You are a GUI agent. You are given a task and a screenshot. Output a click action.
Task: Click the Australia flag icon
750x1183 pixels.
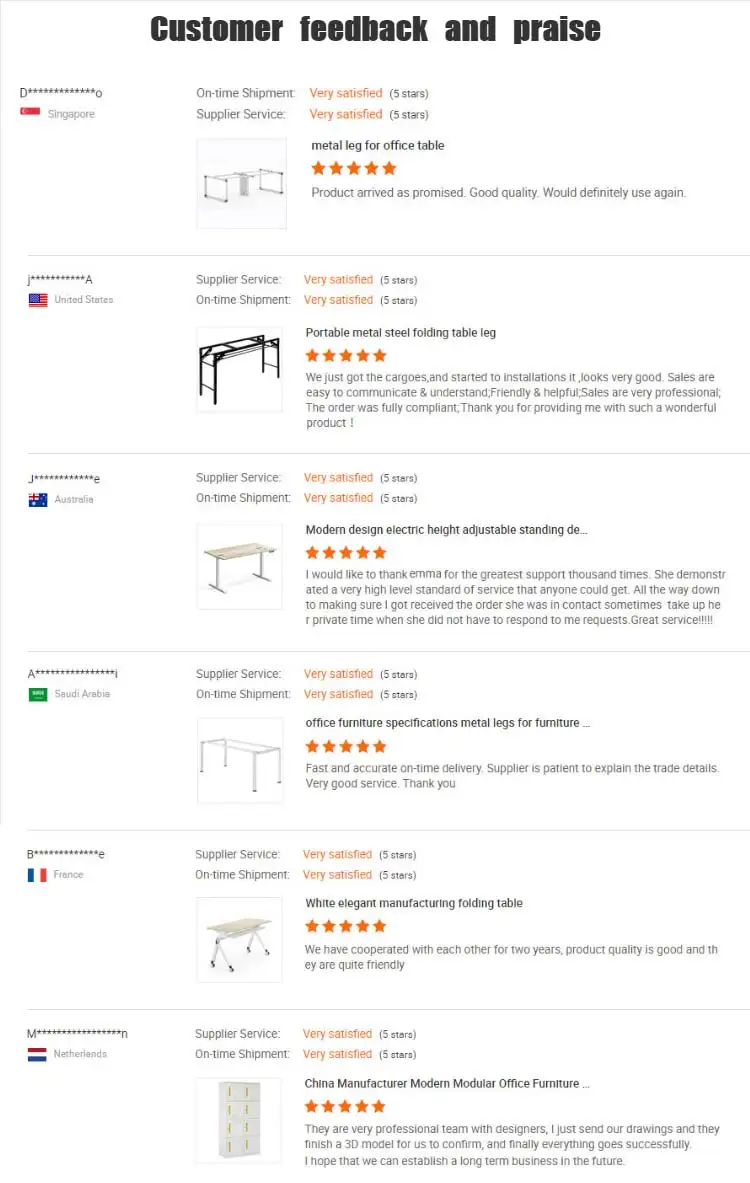[x=38, y=499]
